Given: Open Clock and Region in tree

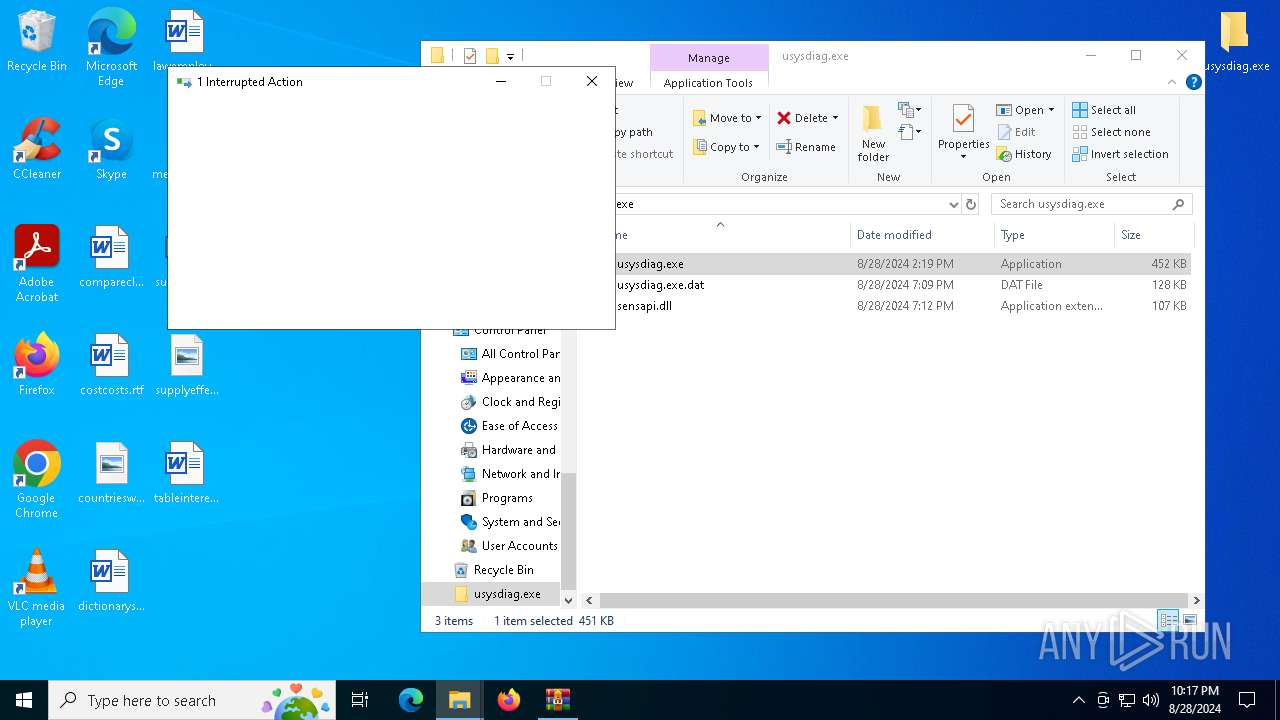Looking at the screenshot, I should 510,402.
